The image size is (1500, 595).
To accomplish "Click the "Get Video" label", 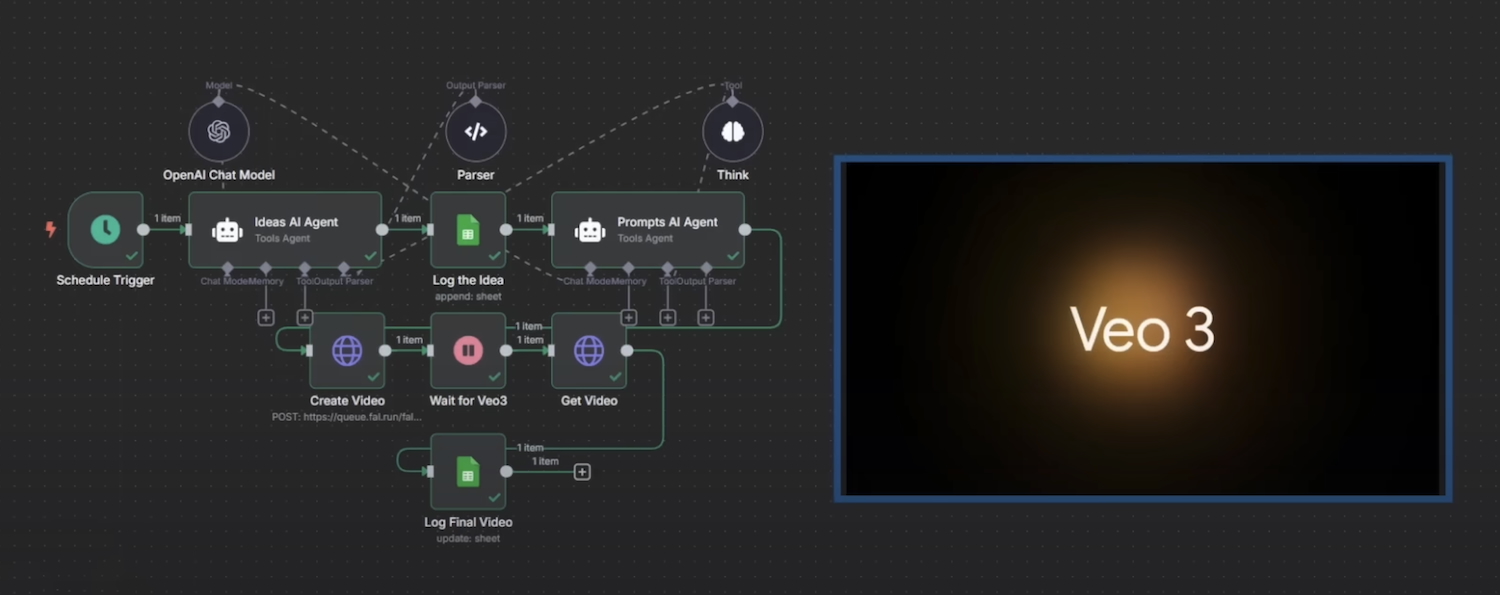I will click(x=589, y=401).
